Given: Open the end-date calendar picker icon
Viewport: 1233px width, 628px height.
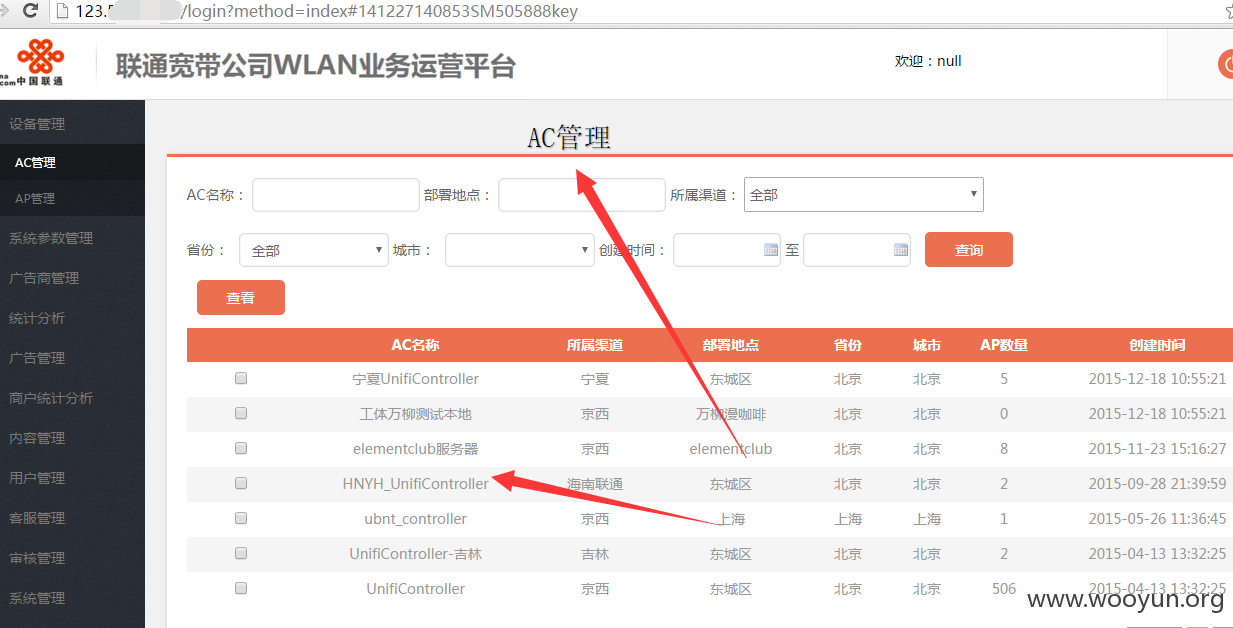Looking at the screenshot, I should (x=901, y=250).
